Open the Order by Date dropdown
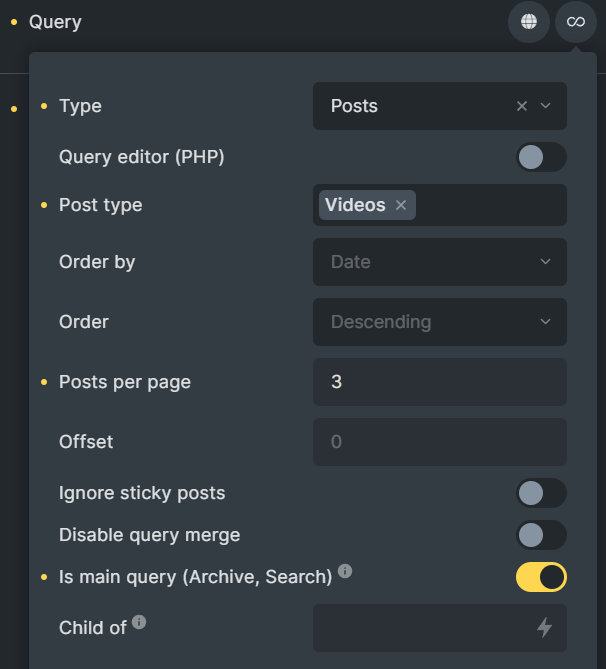This screenshot has width=606, height=669. (440, 262)
